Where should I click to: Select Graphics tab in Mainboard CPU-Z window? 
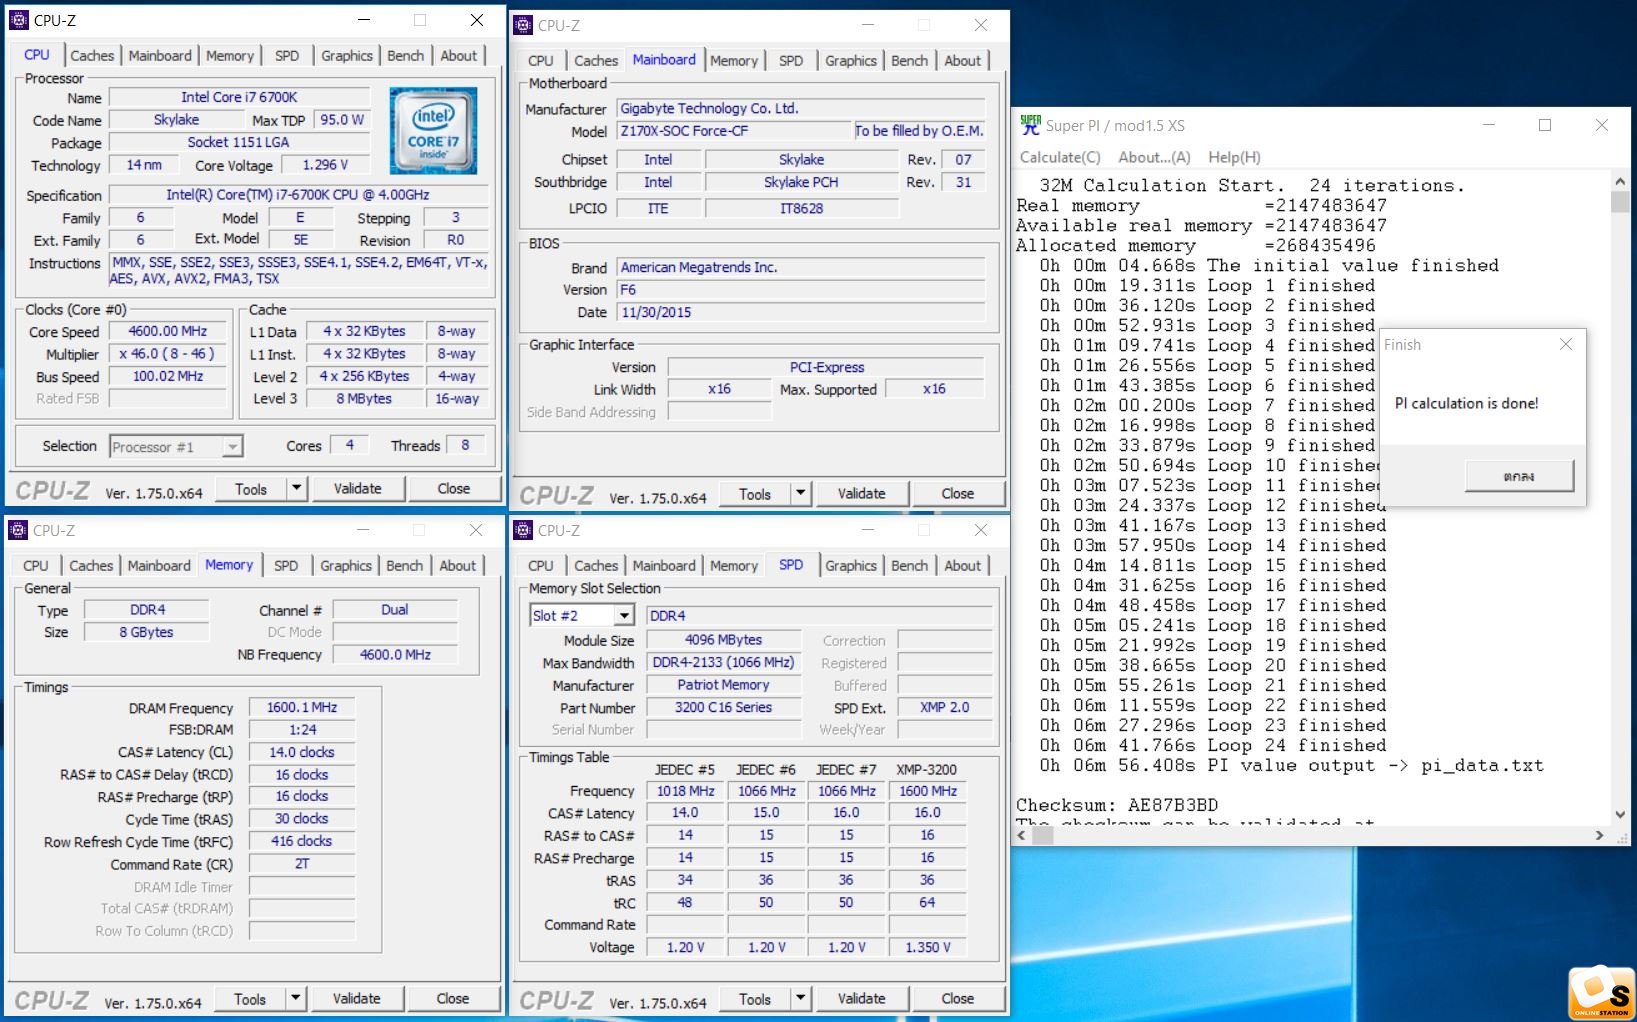click(851, 61)
